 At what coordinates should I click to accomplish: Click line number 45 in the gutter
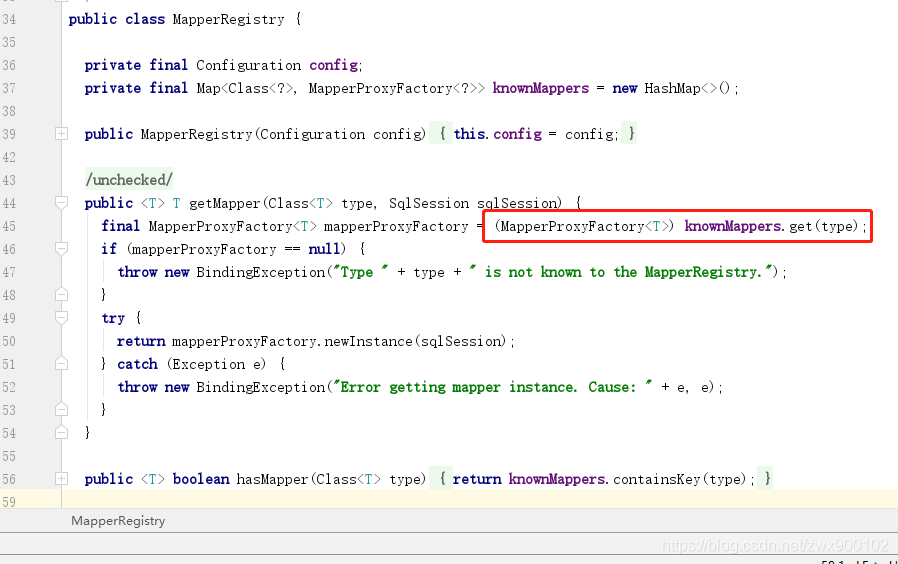pyautogui.click(x=9, y=226)
